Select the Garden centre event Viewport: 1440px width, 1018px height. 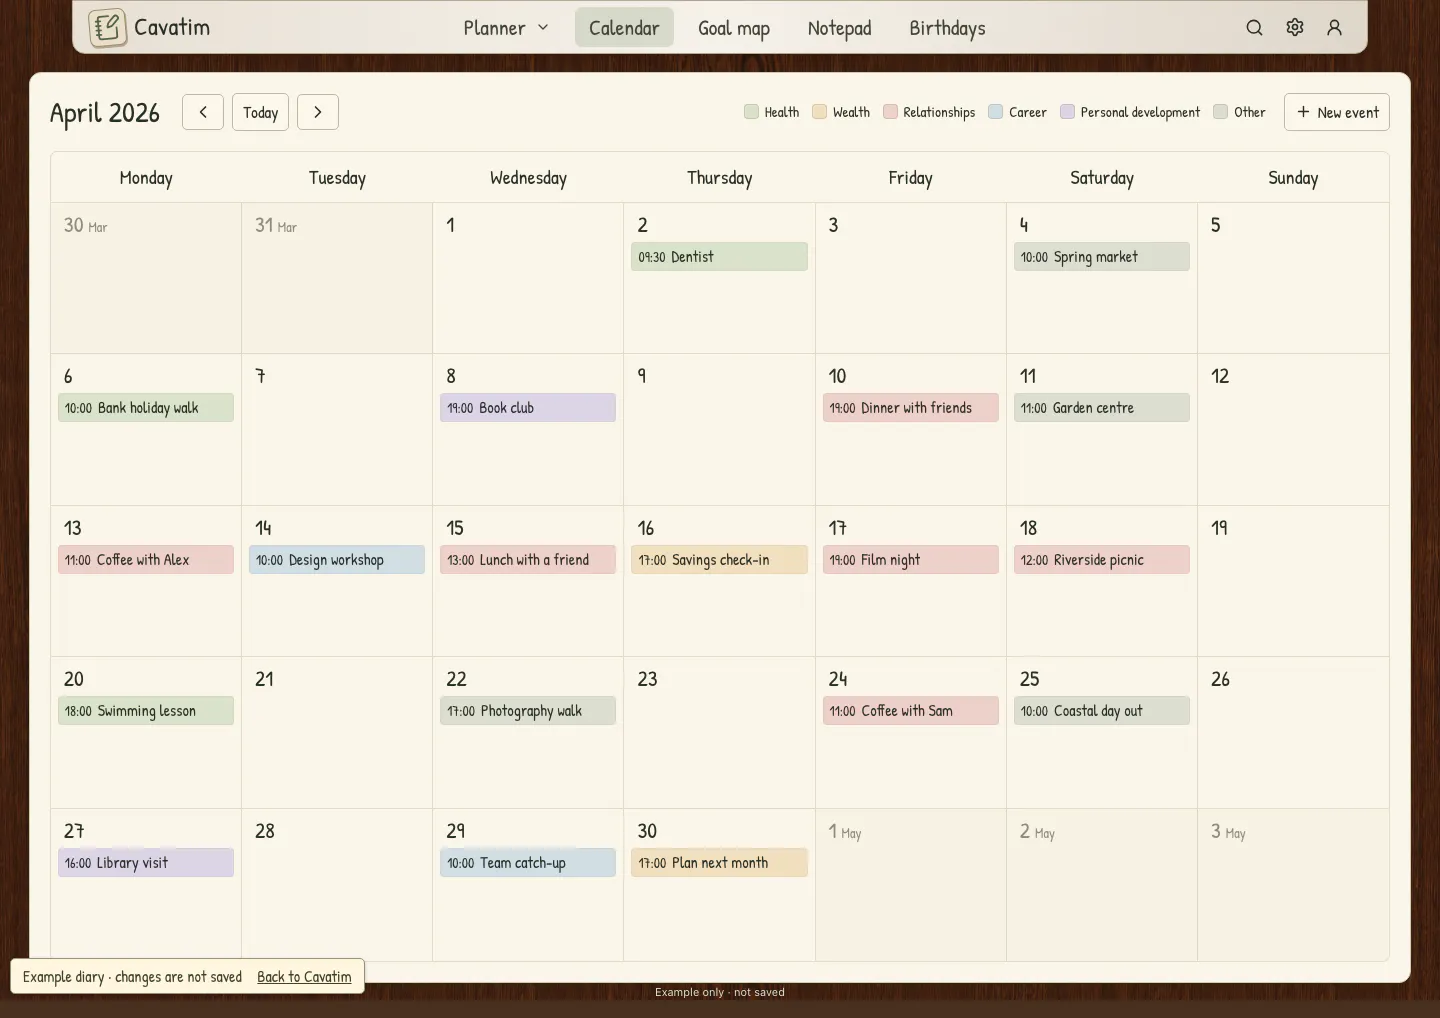[x=1102, y=408]
